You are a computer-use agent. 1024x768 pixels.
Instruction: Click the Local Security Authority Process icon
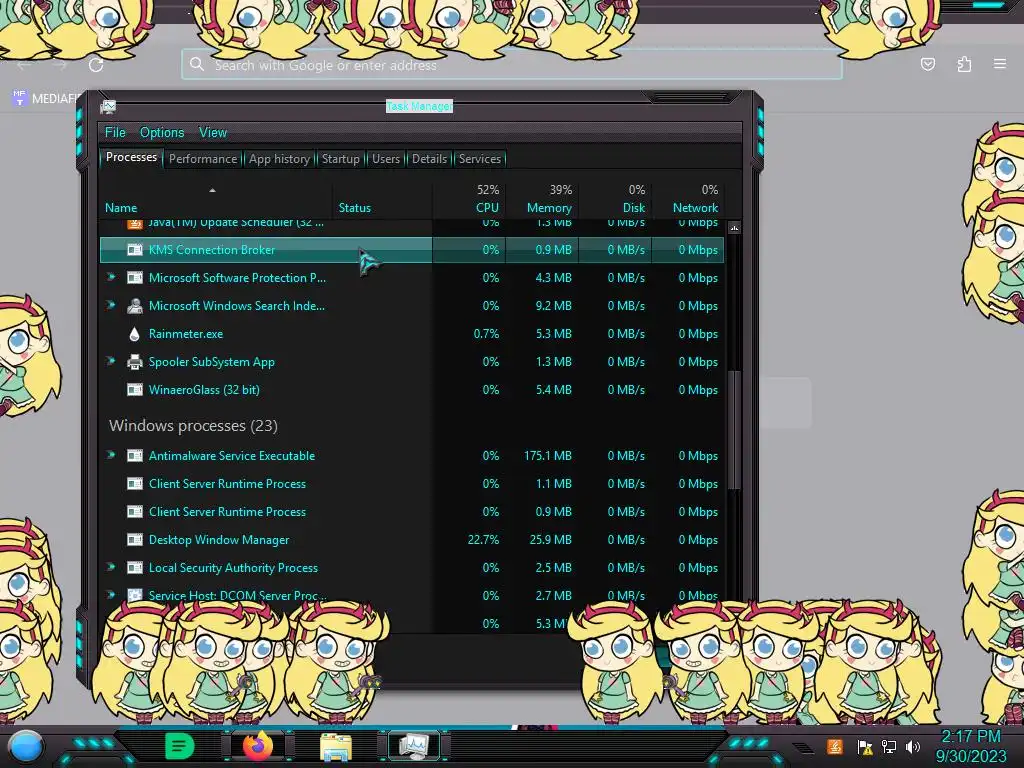tap(135, 568)
